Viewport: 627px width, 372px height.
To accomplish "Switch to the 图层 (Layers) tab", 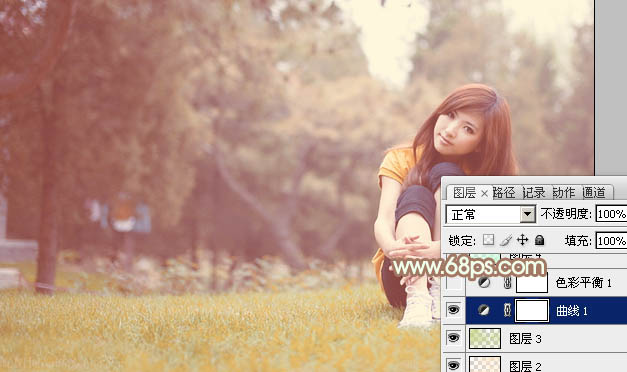I will [464, 193].
